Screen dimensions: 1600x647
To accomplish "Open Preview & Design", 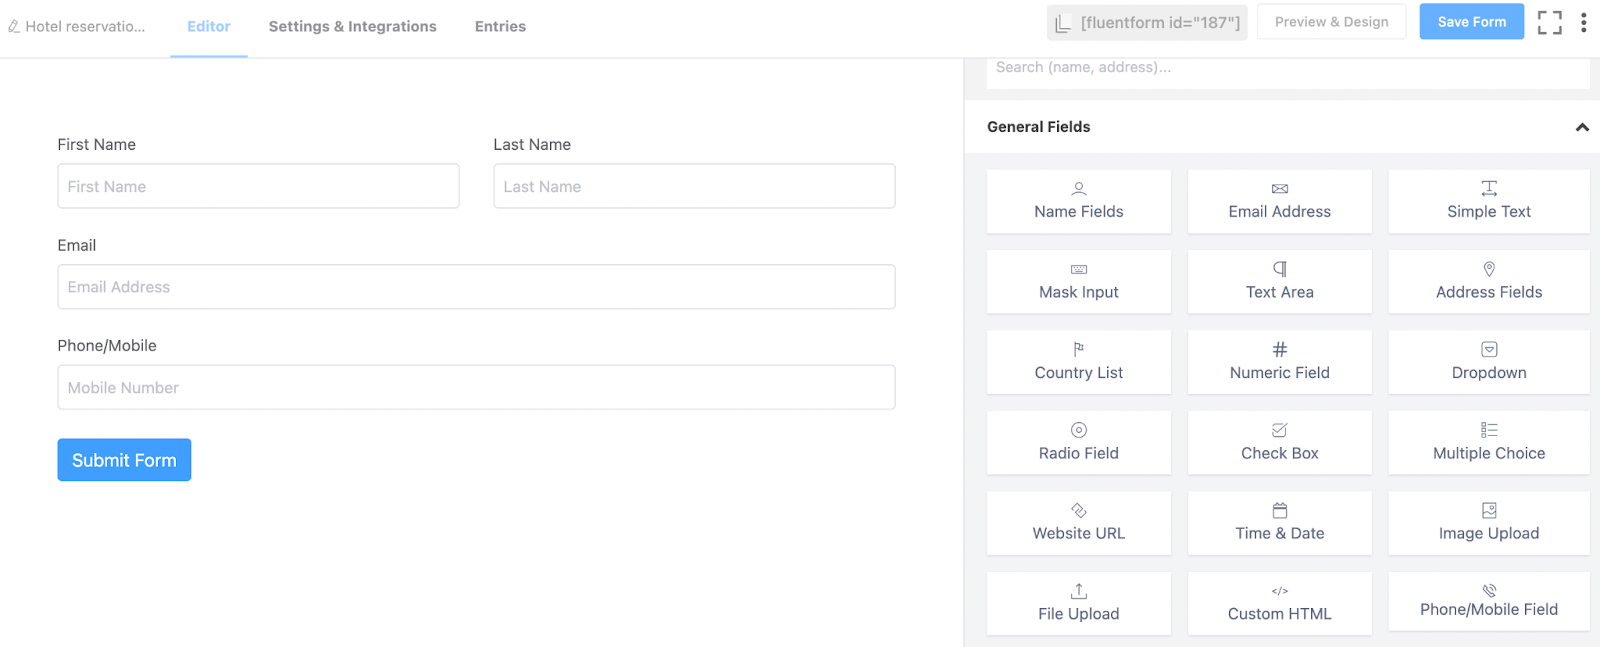I will click(x=1331, y=22).
